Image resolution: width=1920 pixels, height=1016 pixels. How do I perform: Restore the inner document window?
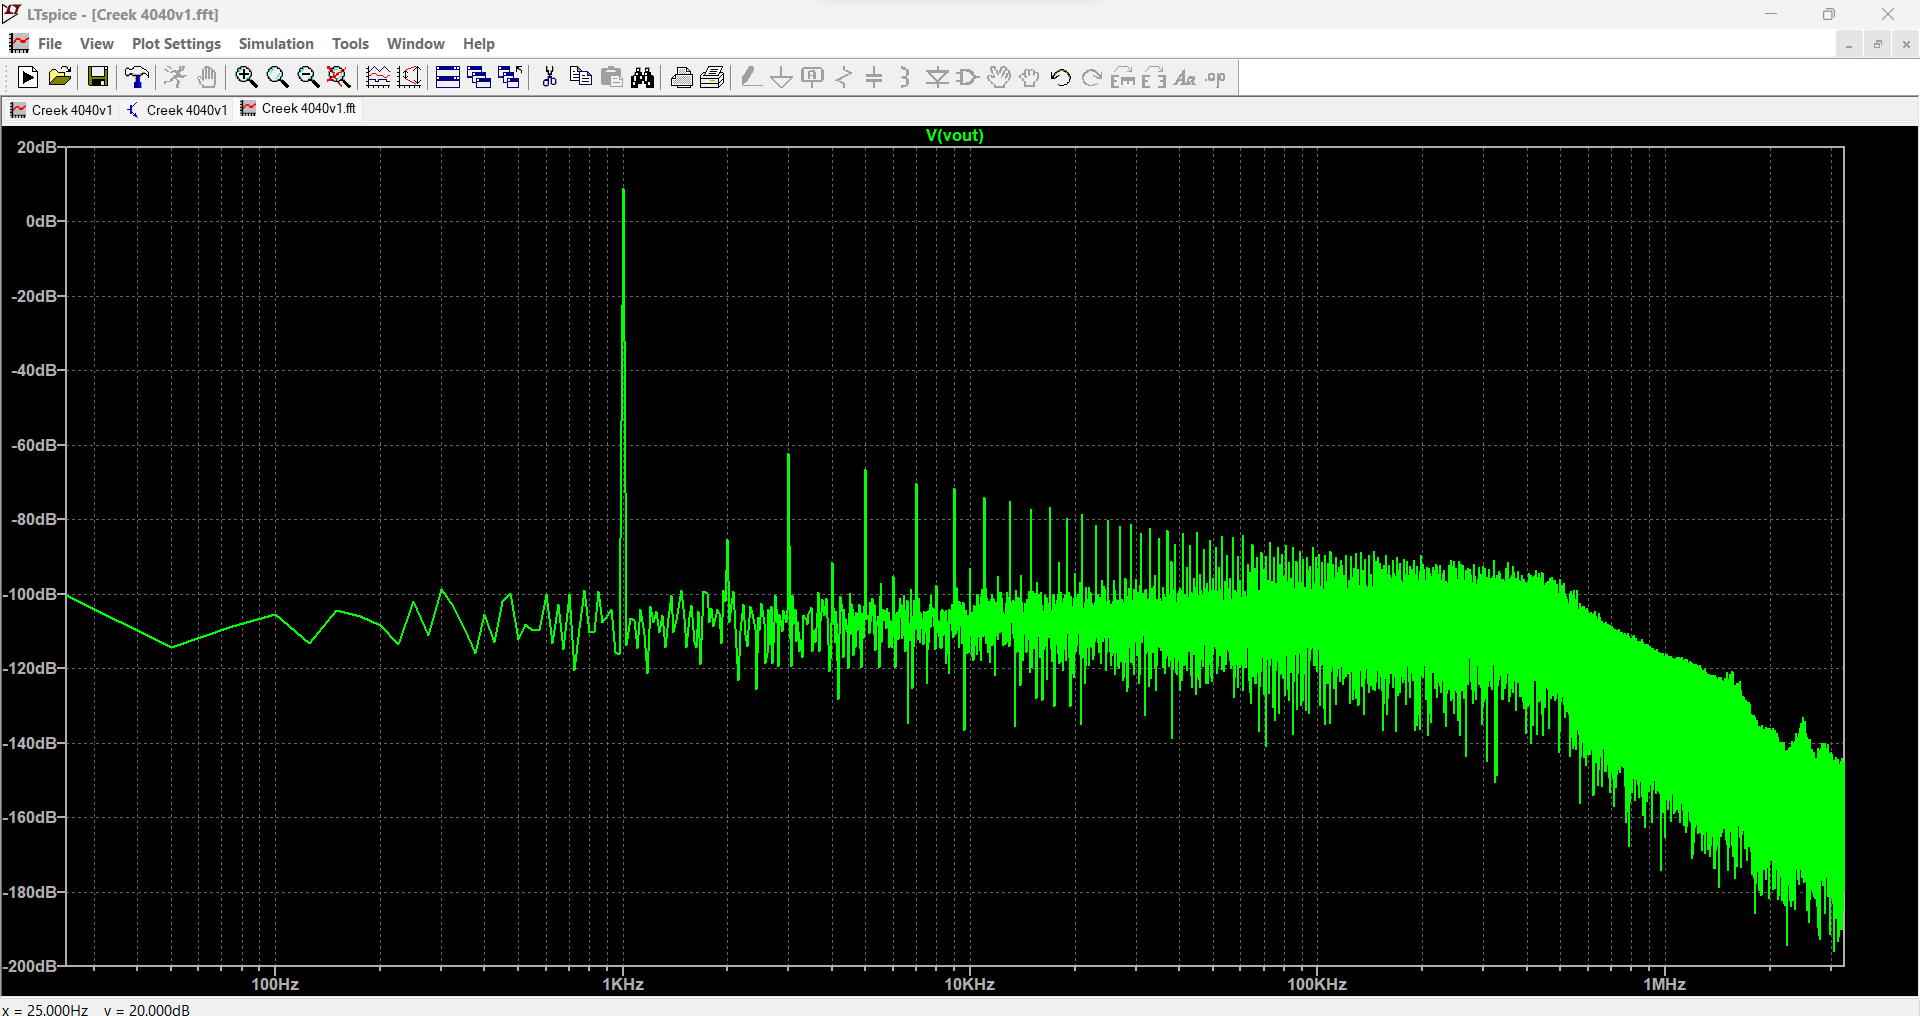point(1878,44)
